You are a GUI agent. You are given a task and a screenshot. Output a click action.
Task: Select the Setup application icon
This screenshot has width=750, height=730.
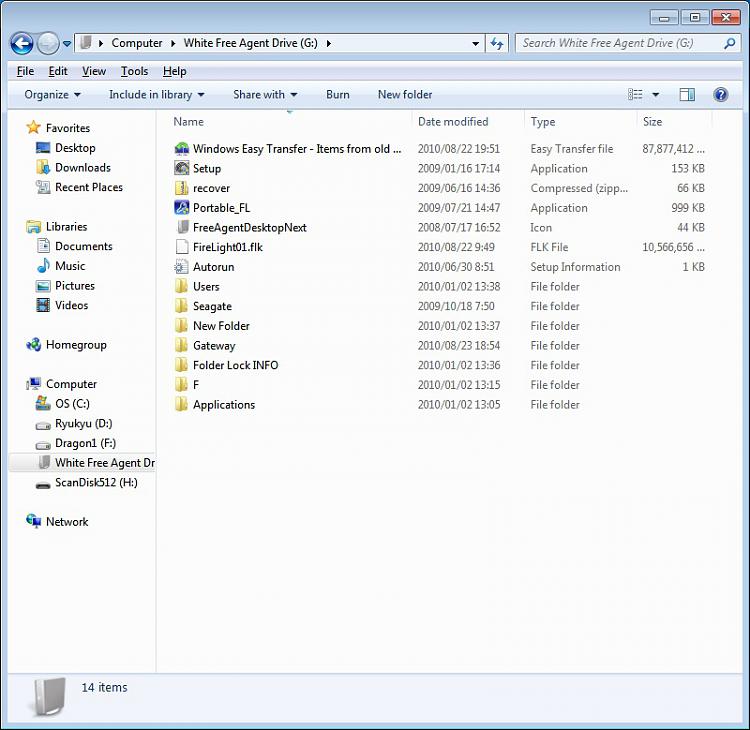coord(181,168)
